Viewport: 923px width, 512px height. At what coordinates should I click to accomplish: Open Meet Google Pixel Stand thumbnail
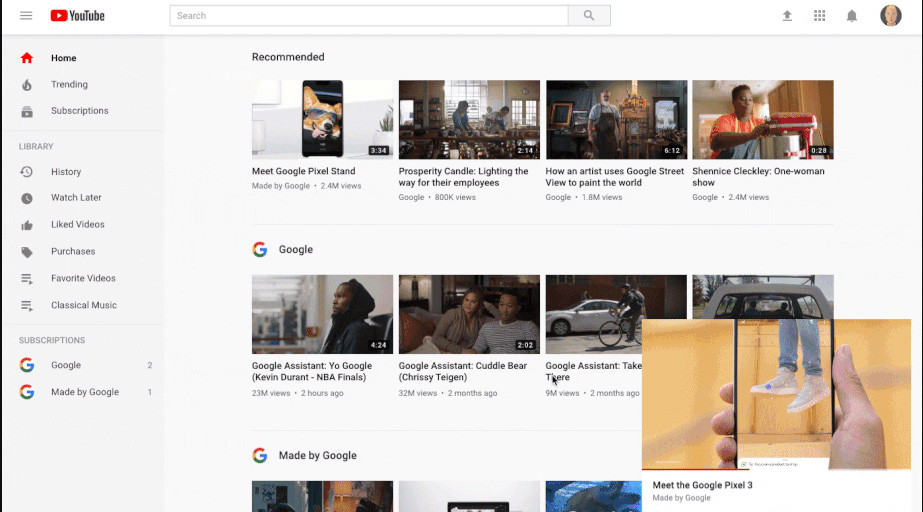322,119
